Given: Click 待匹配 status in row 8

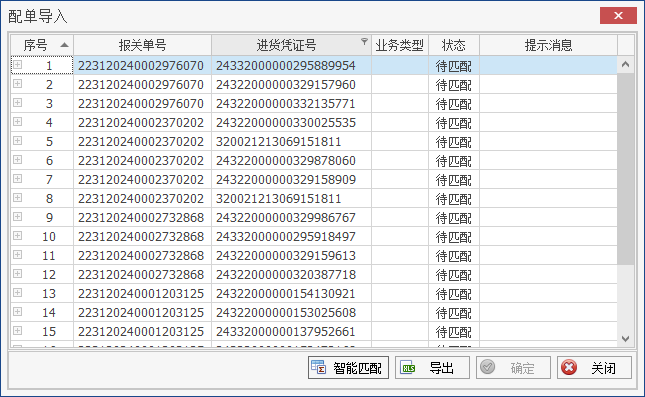Looking at the screenshot, I should [454, 199].
